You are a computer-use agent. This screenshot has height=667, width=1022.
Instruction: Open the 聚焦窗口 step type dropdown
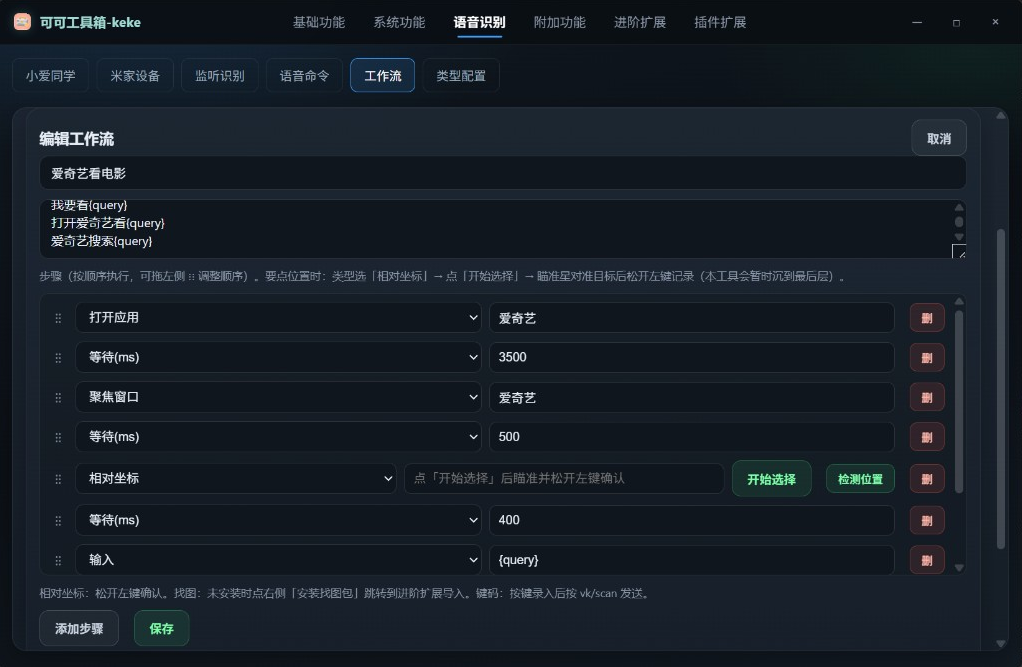[x=278, y=397]
